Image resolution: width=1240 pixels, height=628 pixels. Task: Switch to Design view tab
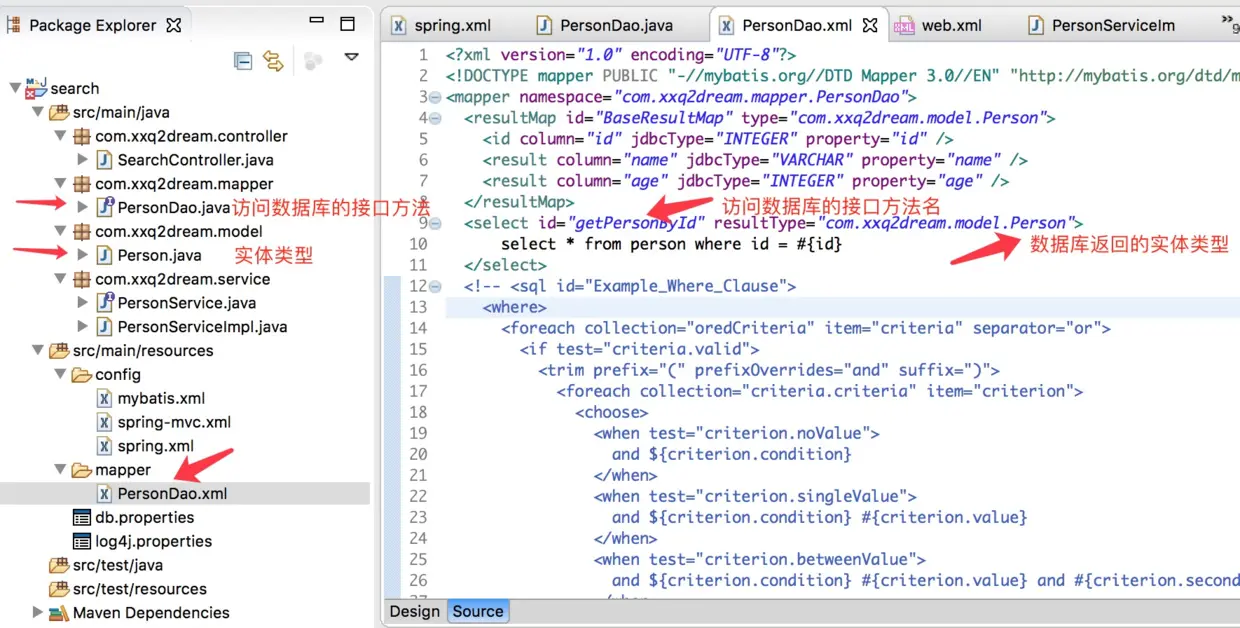click(x=414, y=611)
